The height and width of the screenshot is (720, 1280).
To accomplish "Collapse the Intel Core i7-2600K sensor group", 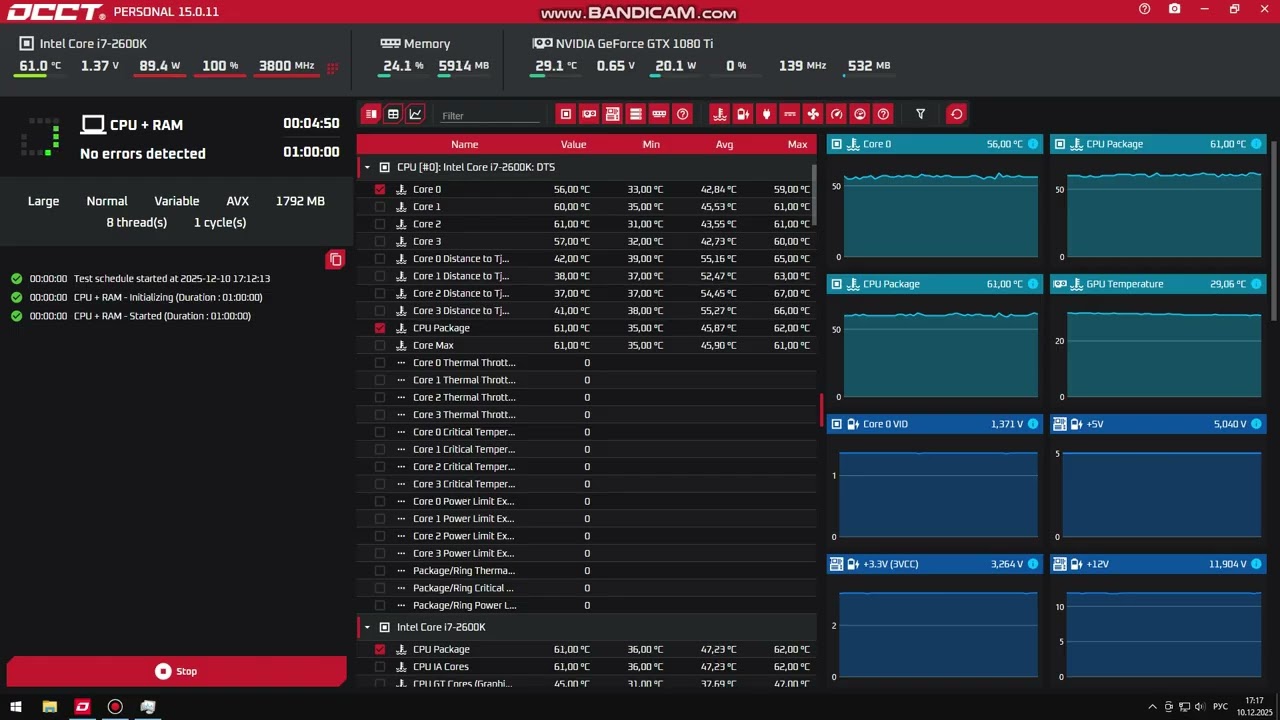I will pyautogui.click(x=367, y=627).
